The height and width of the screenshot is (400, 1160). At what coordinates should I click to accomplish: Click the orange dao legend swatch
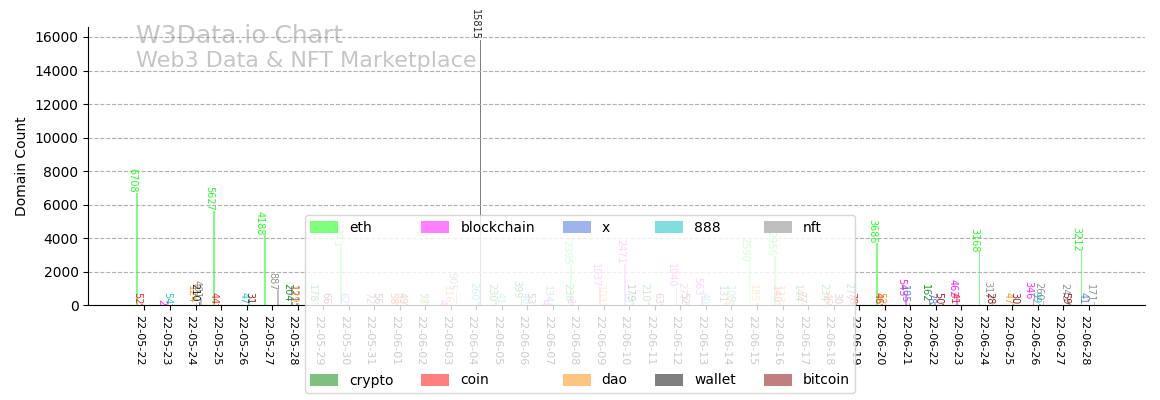pos(577,380)
